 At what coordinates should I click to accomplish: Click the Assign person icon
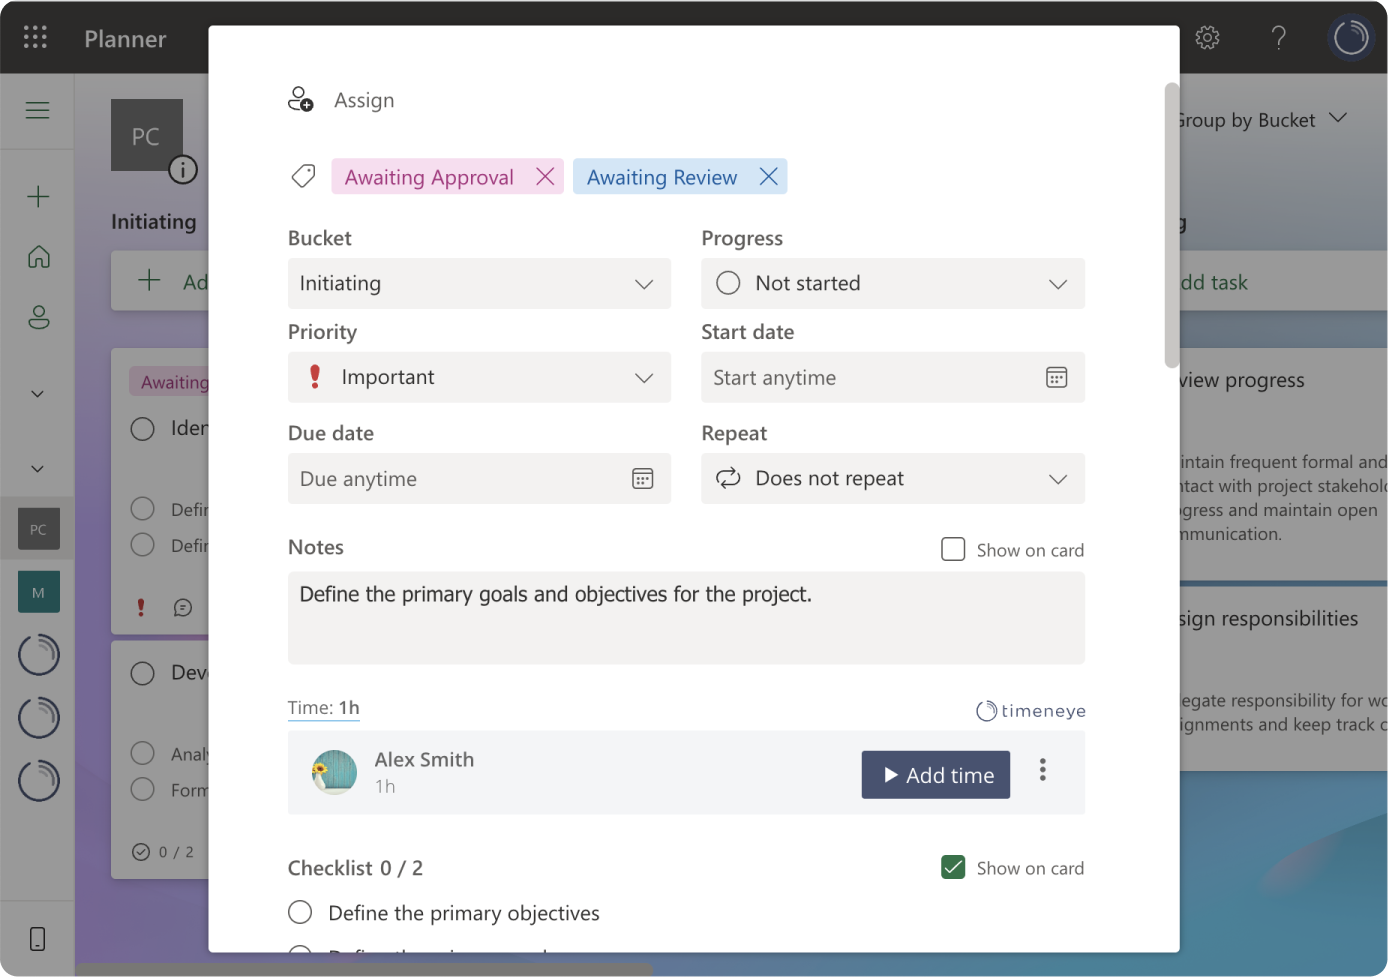[x=300, y=99]
